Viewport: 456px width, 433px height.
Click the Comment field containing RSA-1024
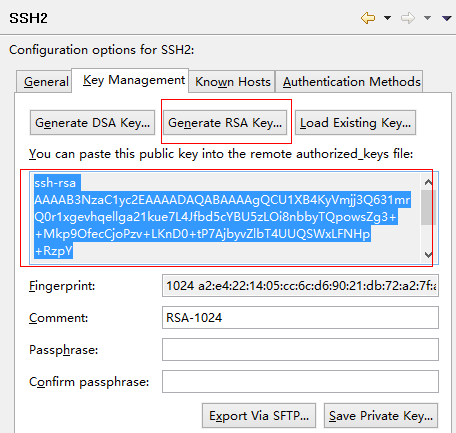point(300,318)
